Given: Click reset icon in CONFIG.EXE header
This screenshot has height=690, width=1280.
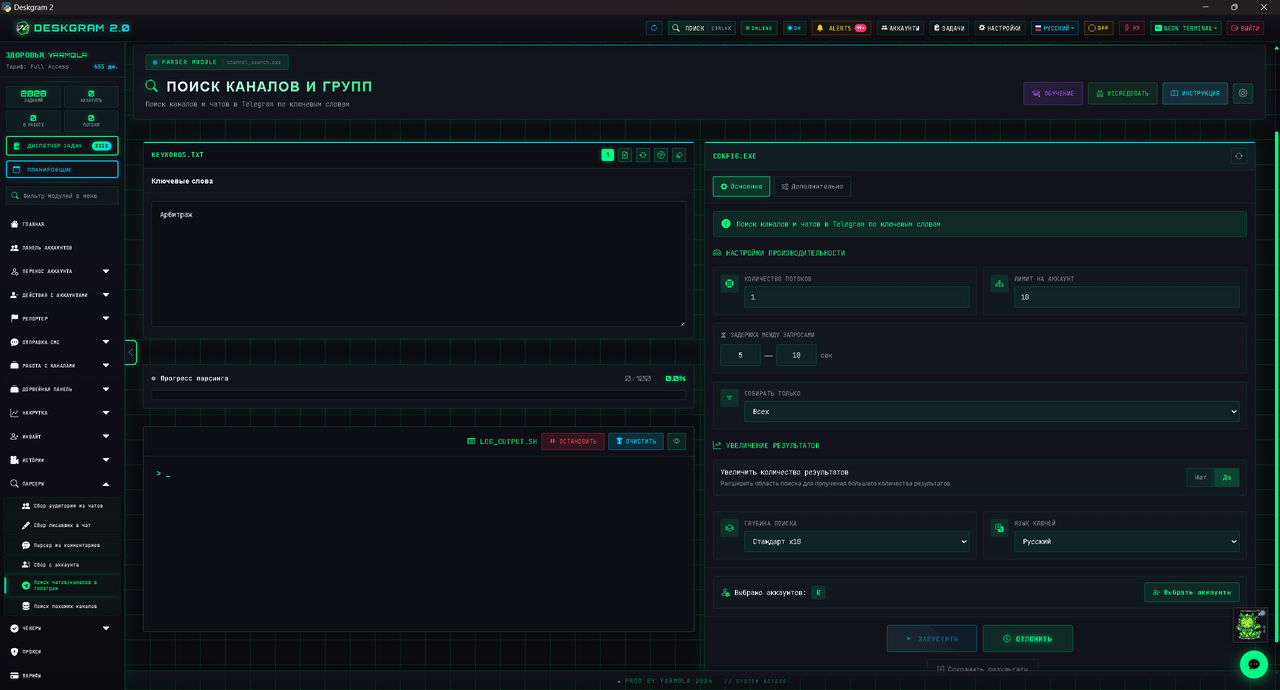Looking at the screenshot, I should [1239, 156].
